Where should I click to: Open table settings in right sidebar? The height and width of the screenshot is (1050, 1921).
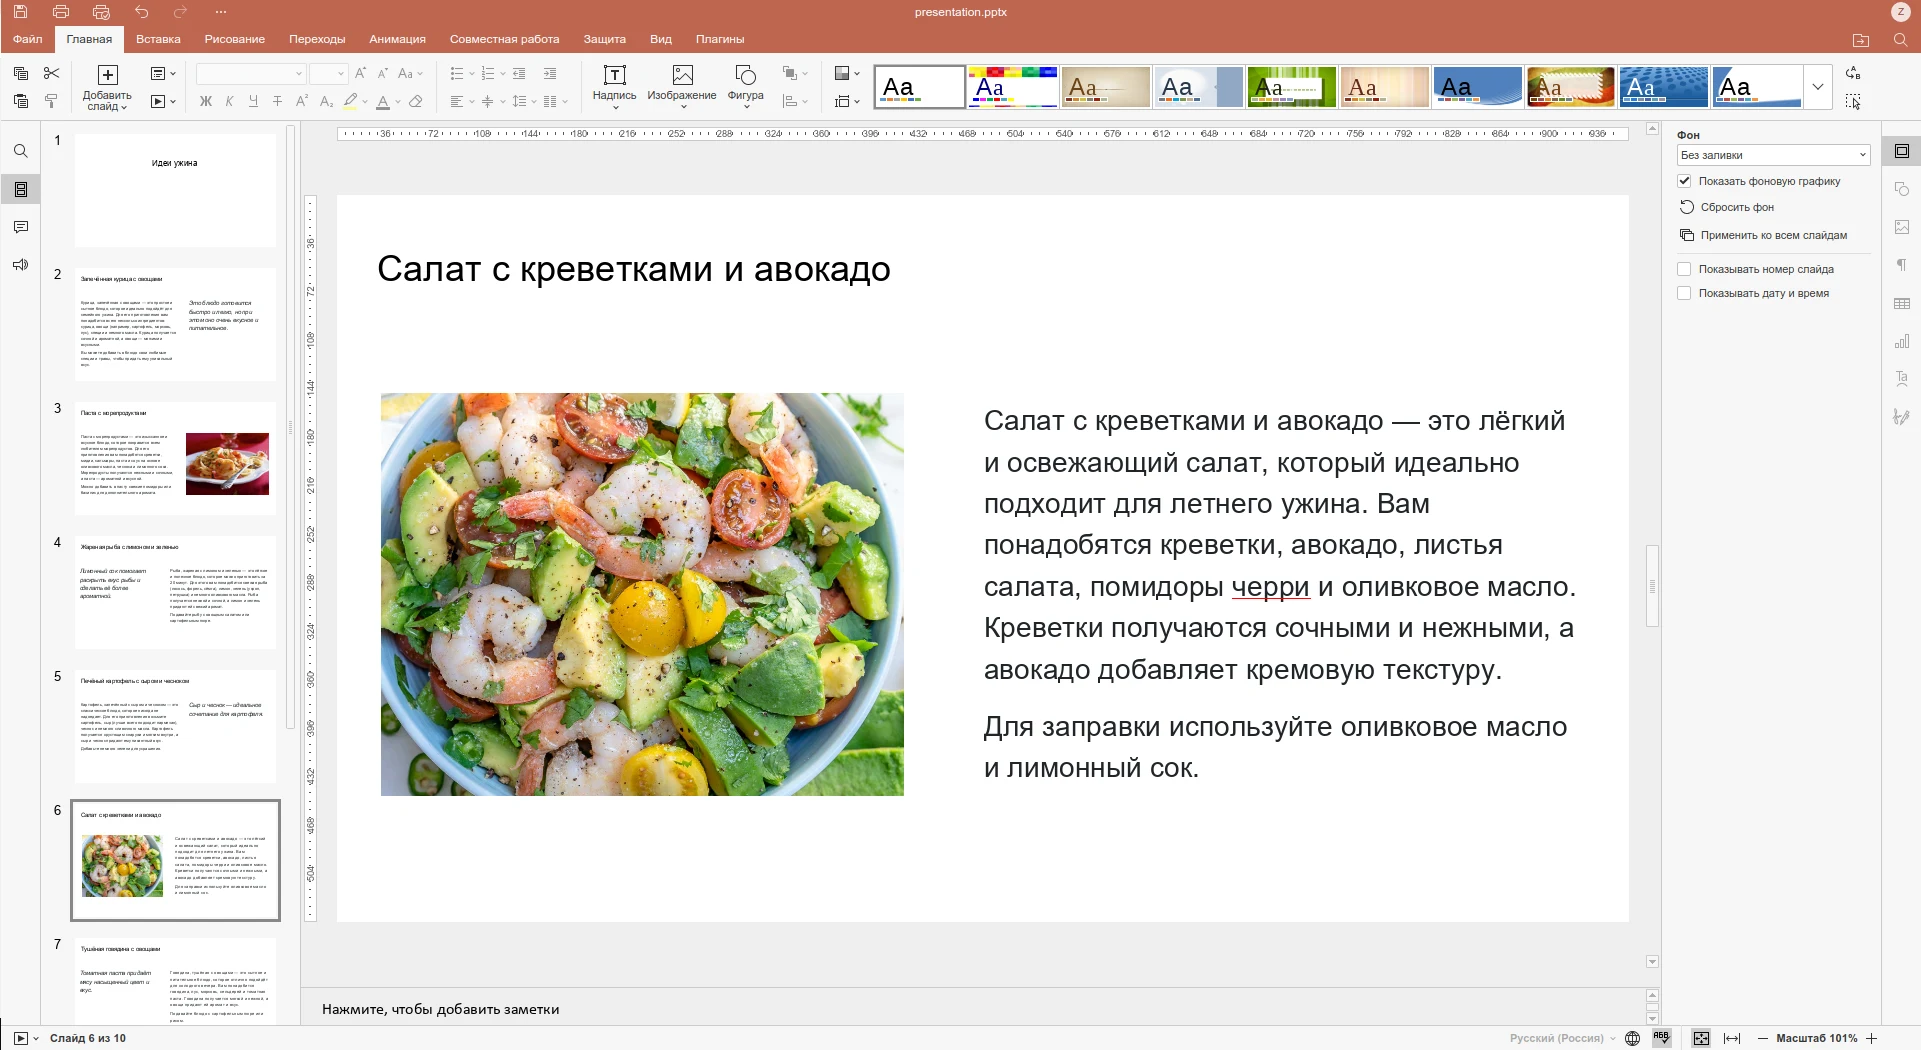coord(1903,303)
